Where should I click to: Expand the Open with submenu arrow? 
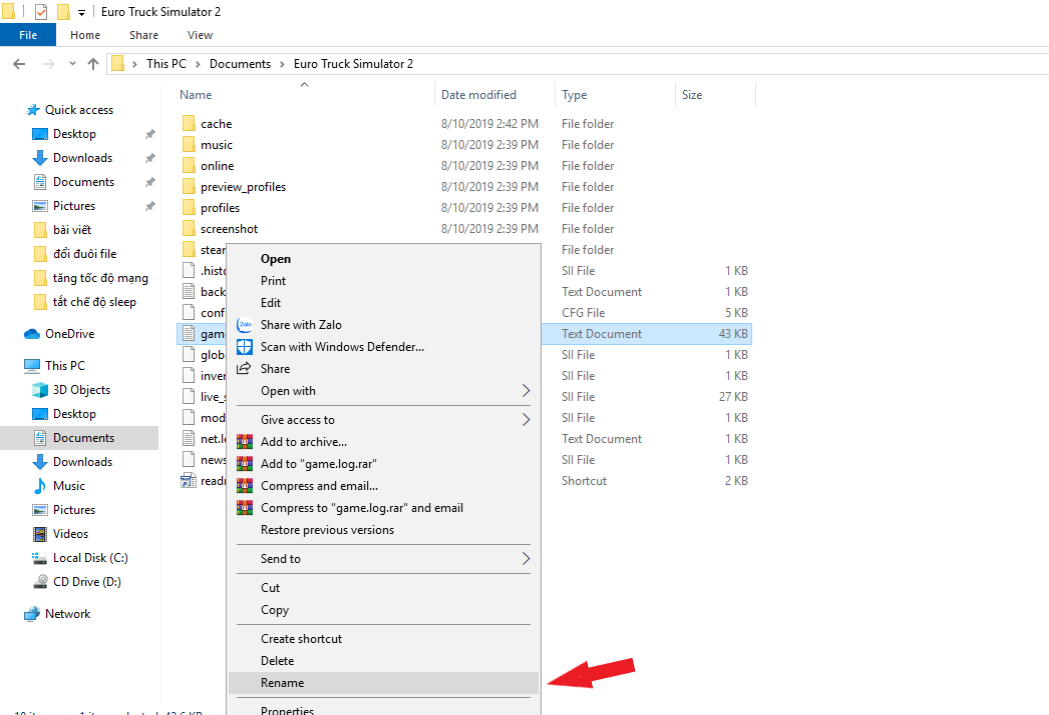[526, 391]
